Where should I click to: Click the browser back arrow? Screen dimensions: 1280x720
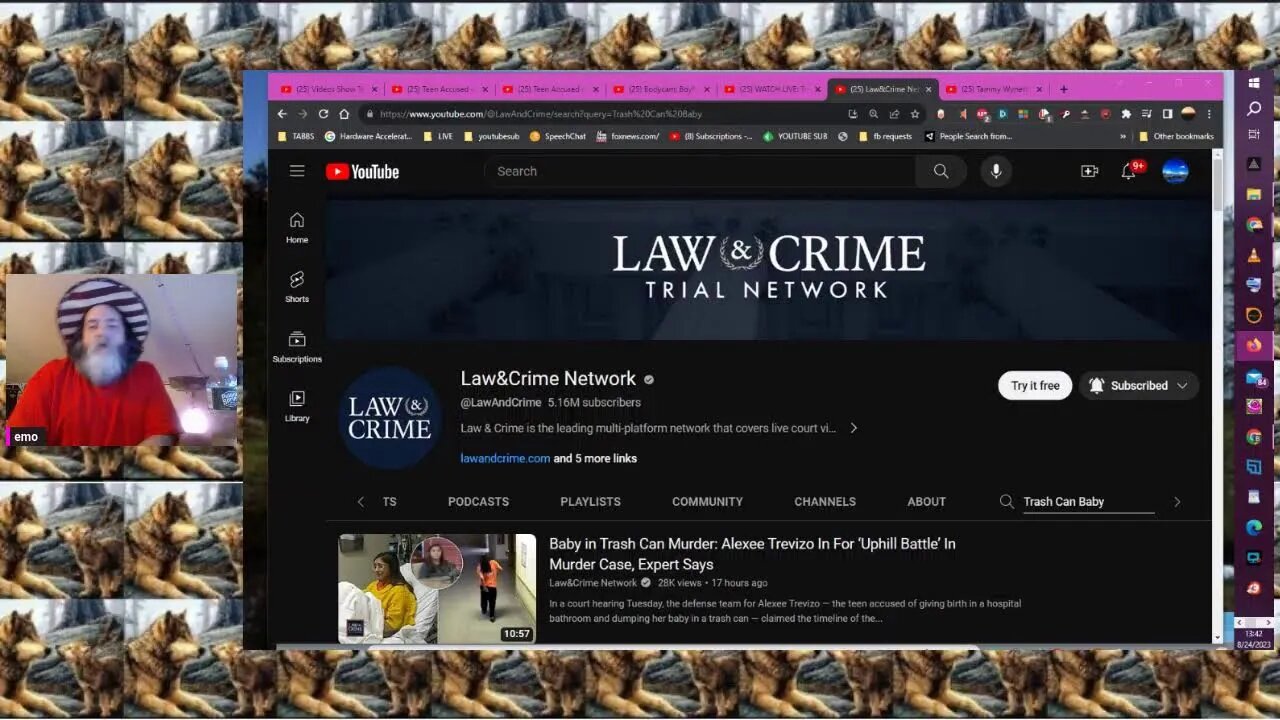pos(282,114)
